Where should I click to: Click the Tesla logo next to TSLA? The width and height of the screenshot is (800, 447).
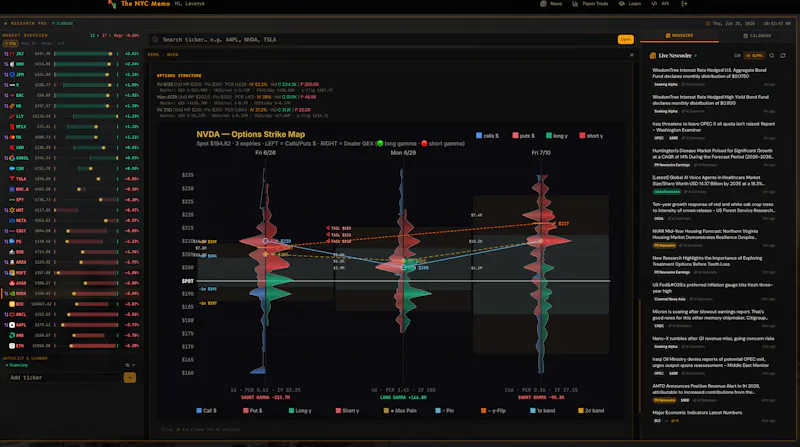(12, 179)
